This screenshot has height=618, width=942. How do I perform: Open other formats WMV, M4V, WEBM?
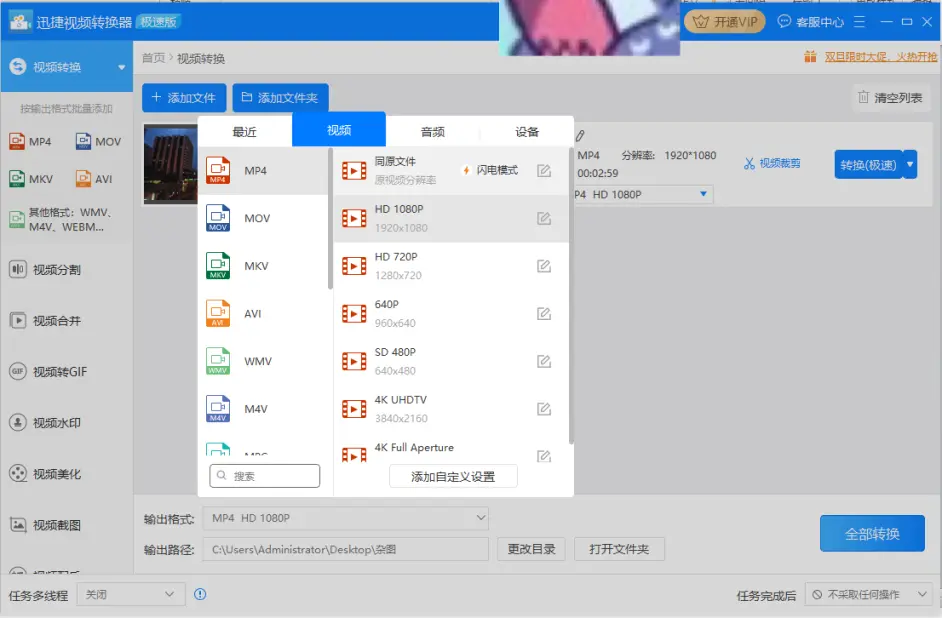[61, 220]
